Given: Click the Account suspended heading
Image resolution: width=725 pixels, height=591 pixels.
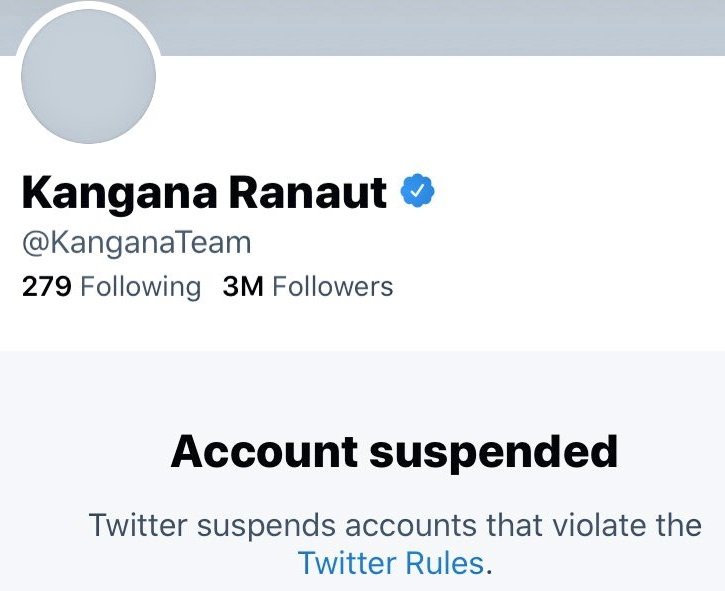Looking at the screenshot, I should 394,453.
